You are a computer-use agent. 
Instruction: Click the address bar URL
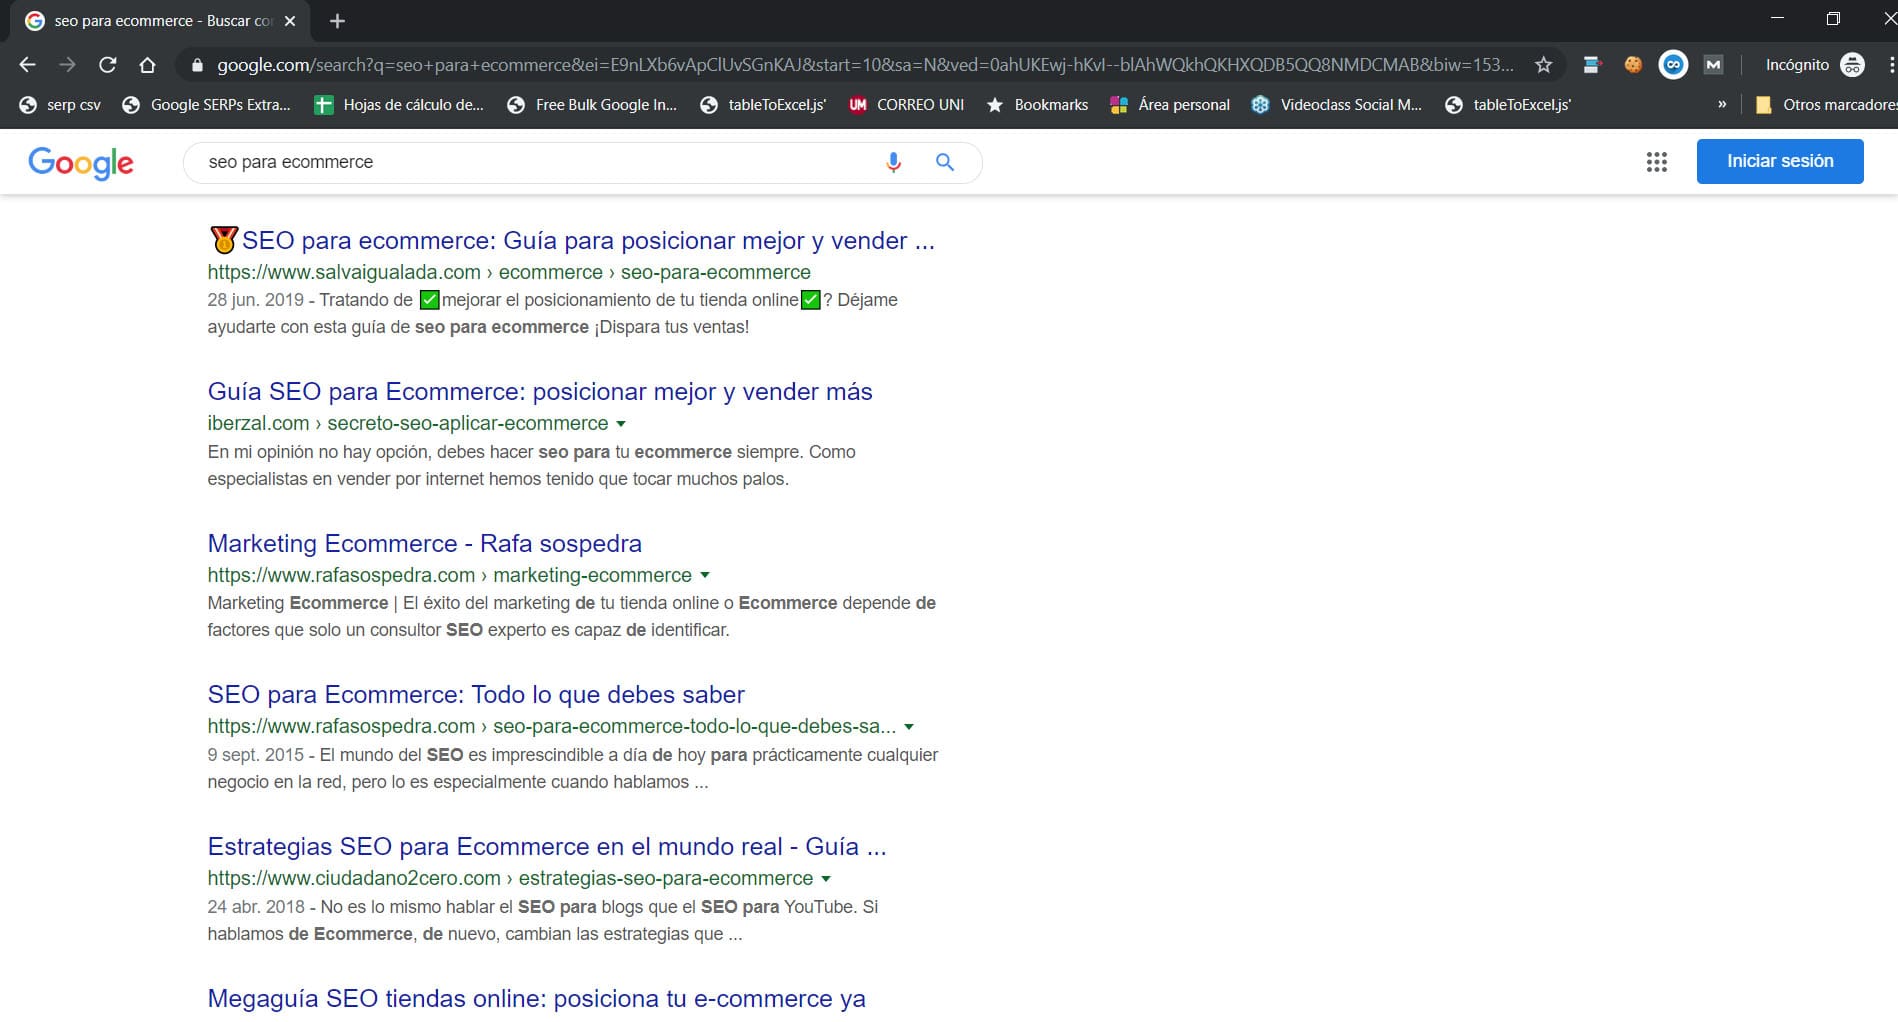[x=865, y=65]
